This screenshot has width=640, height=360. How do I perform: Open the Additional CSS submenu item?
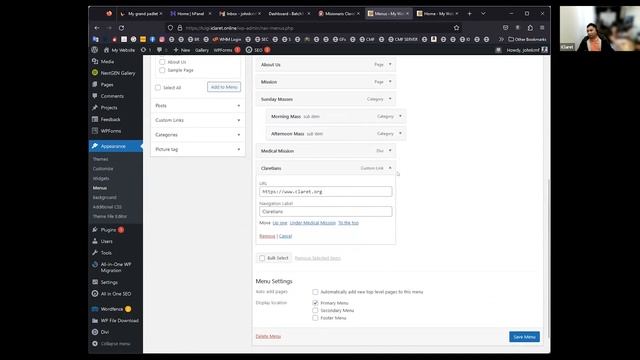(107, 207)
